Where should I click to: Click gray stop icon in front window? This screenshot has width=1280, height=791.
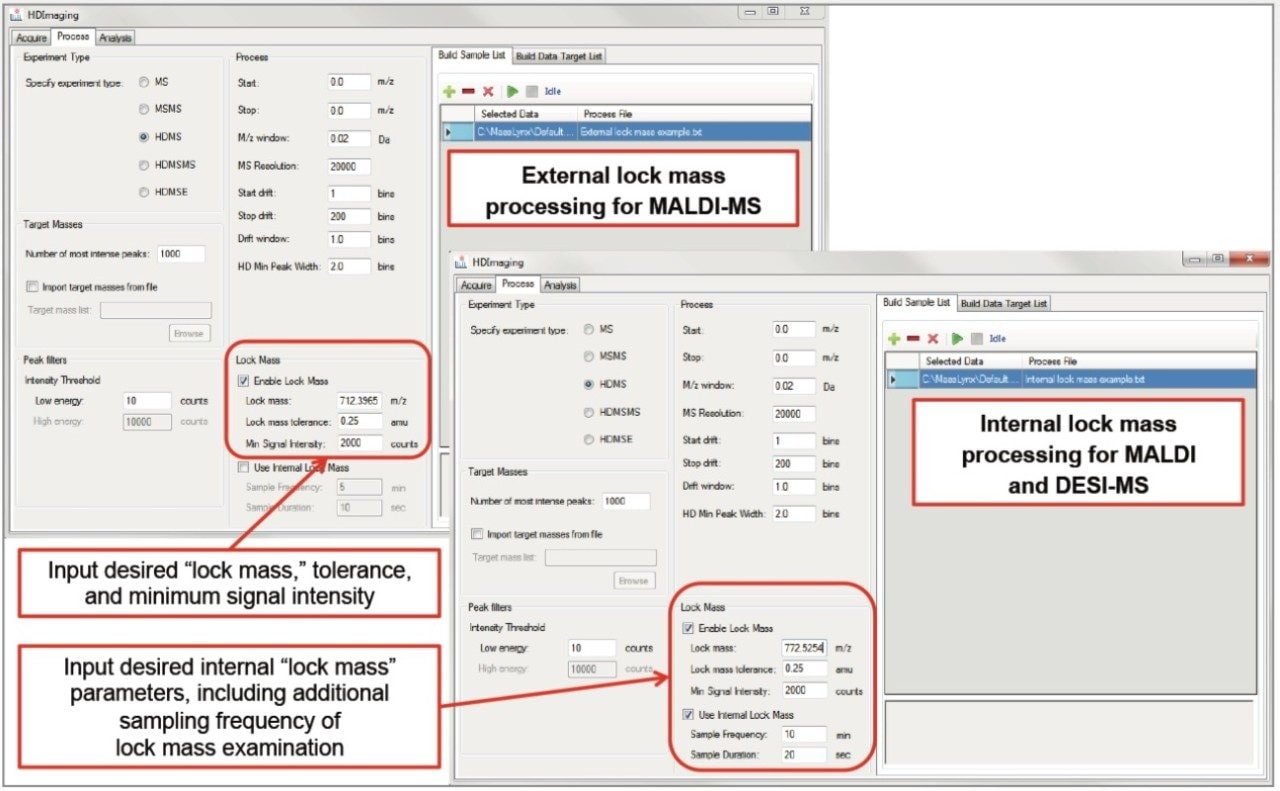[x=977, y=339]
